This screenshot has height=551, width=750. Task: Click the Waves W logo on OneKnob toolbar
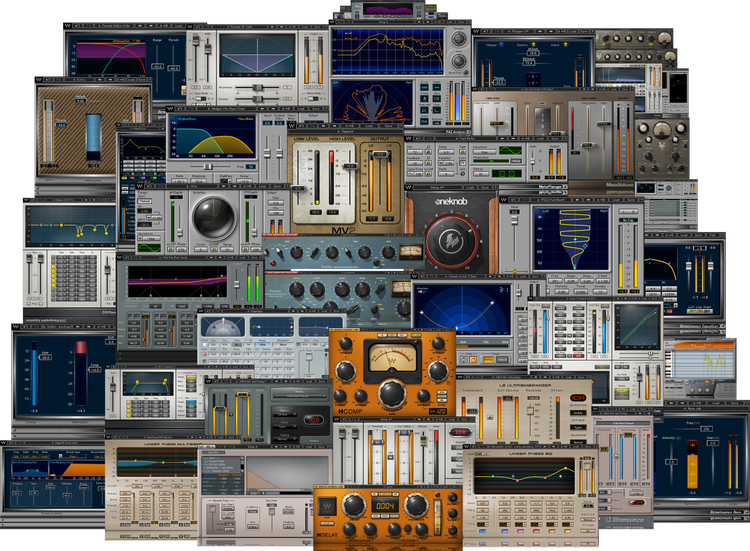point(409,187)
